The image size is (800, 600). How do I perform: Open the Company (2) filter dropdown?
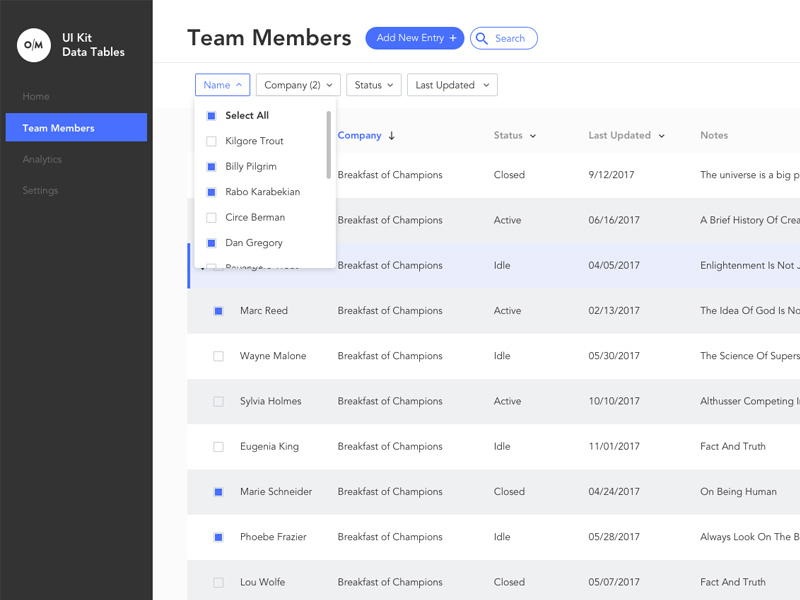(298, 85)
